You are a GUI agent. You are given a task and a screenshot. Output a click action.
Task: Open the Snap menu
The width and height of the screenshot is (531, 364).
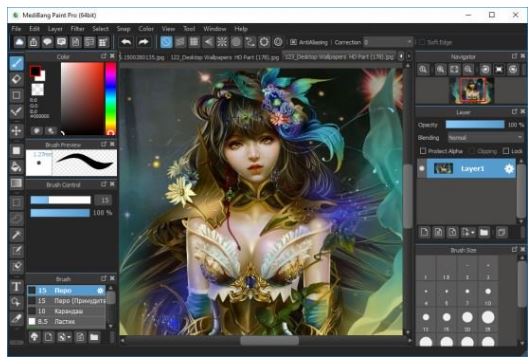124,29
